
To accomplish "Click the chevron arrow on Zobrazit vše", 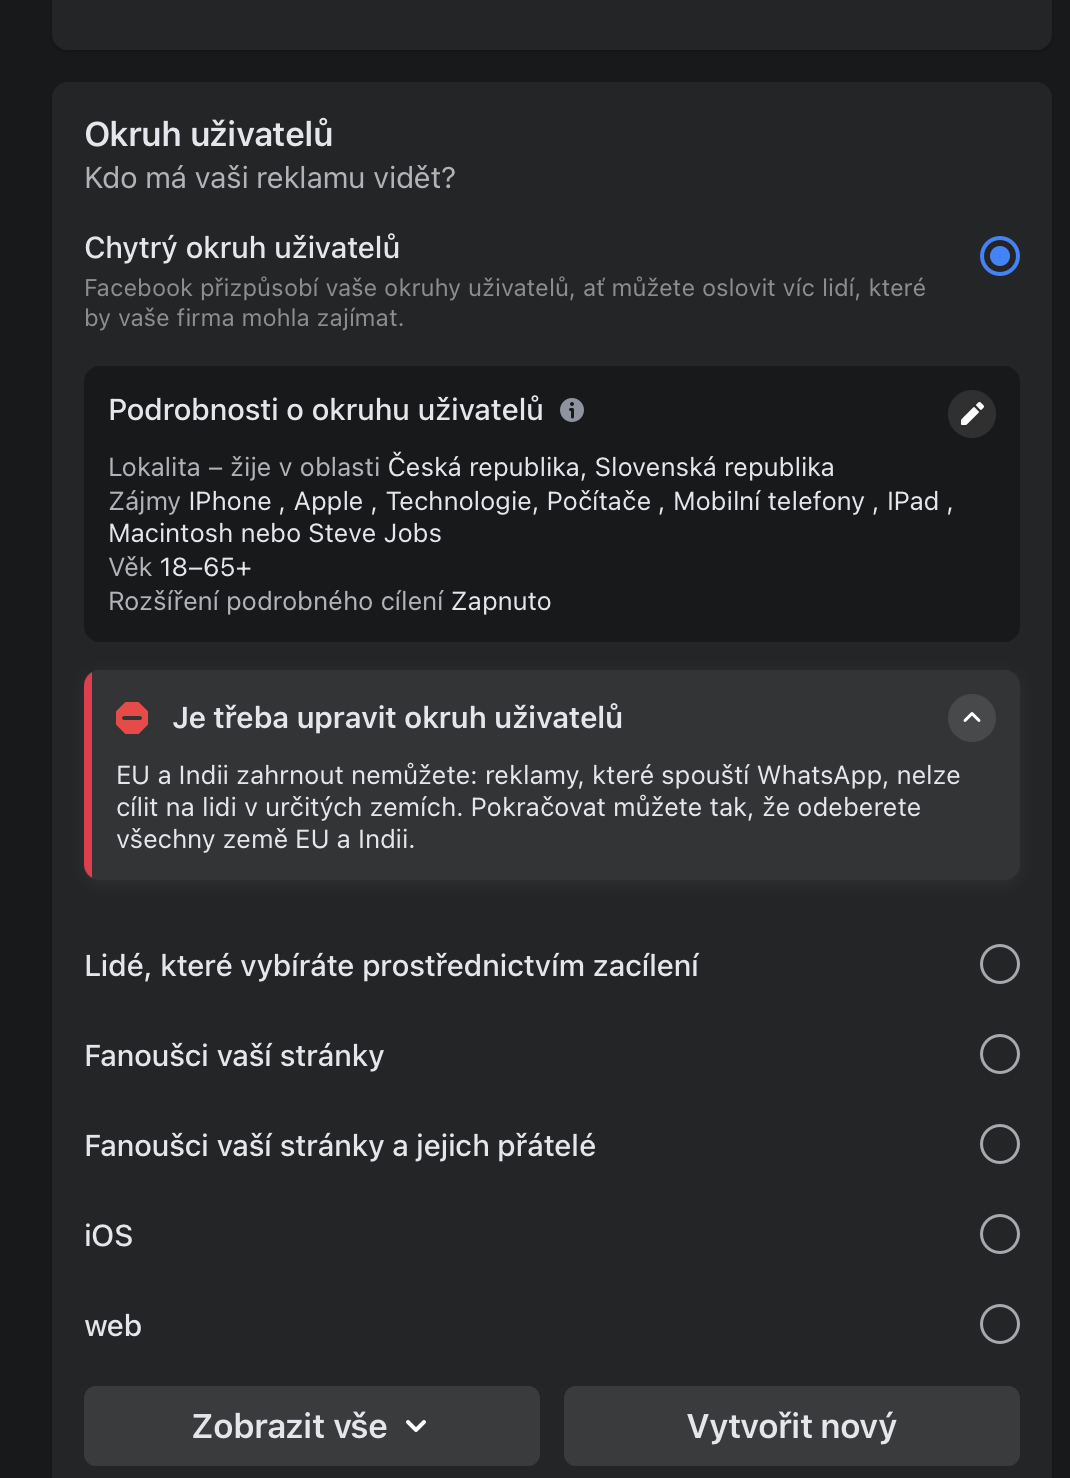I will (x=417, y=1427).
